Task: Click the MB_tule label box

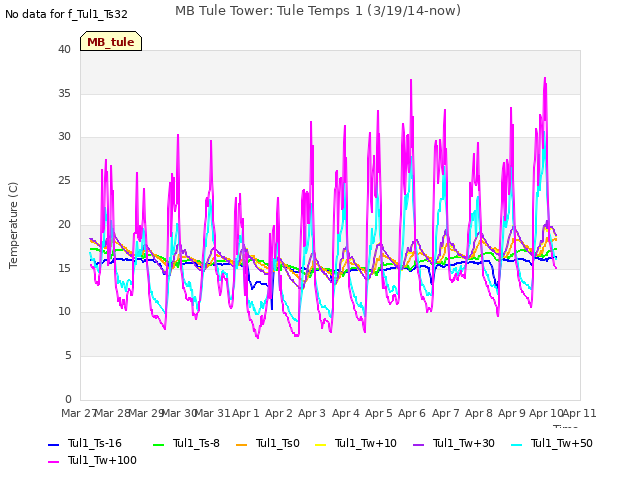Action: click(111, 41)
